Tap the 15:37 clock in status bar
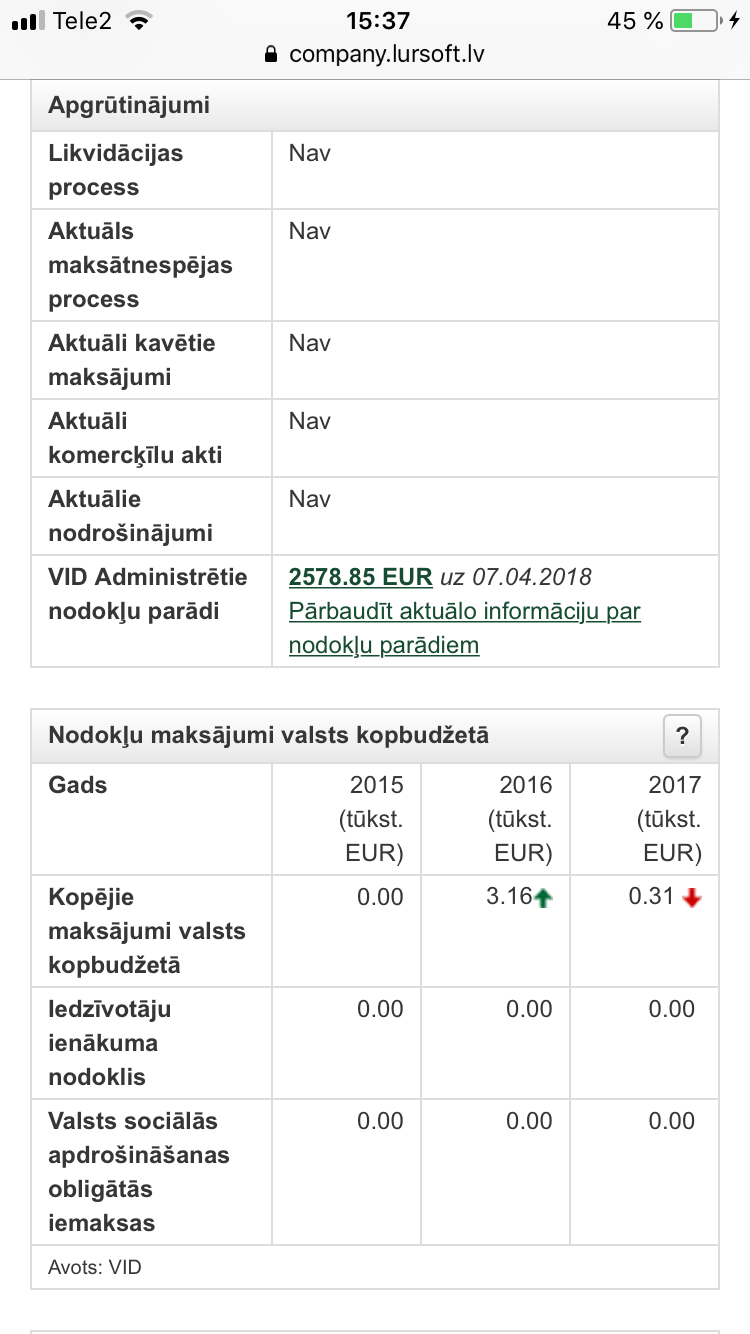 pos(377,20)
